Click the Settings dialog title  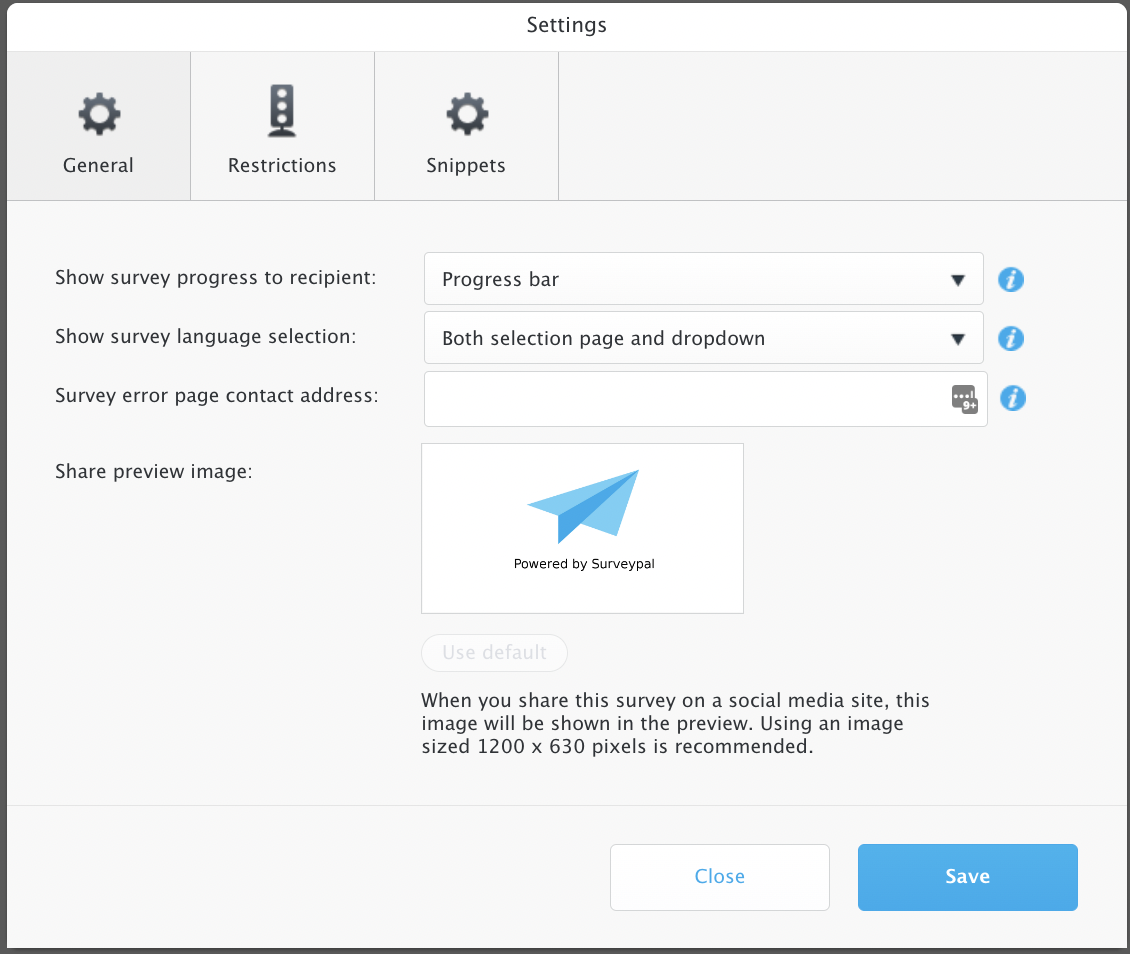click(566, 25)
